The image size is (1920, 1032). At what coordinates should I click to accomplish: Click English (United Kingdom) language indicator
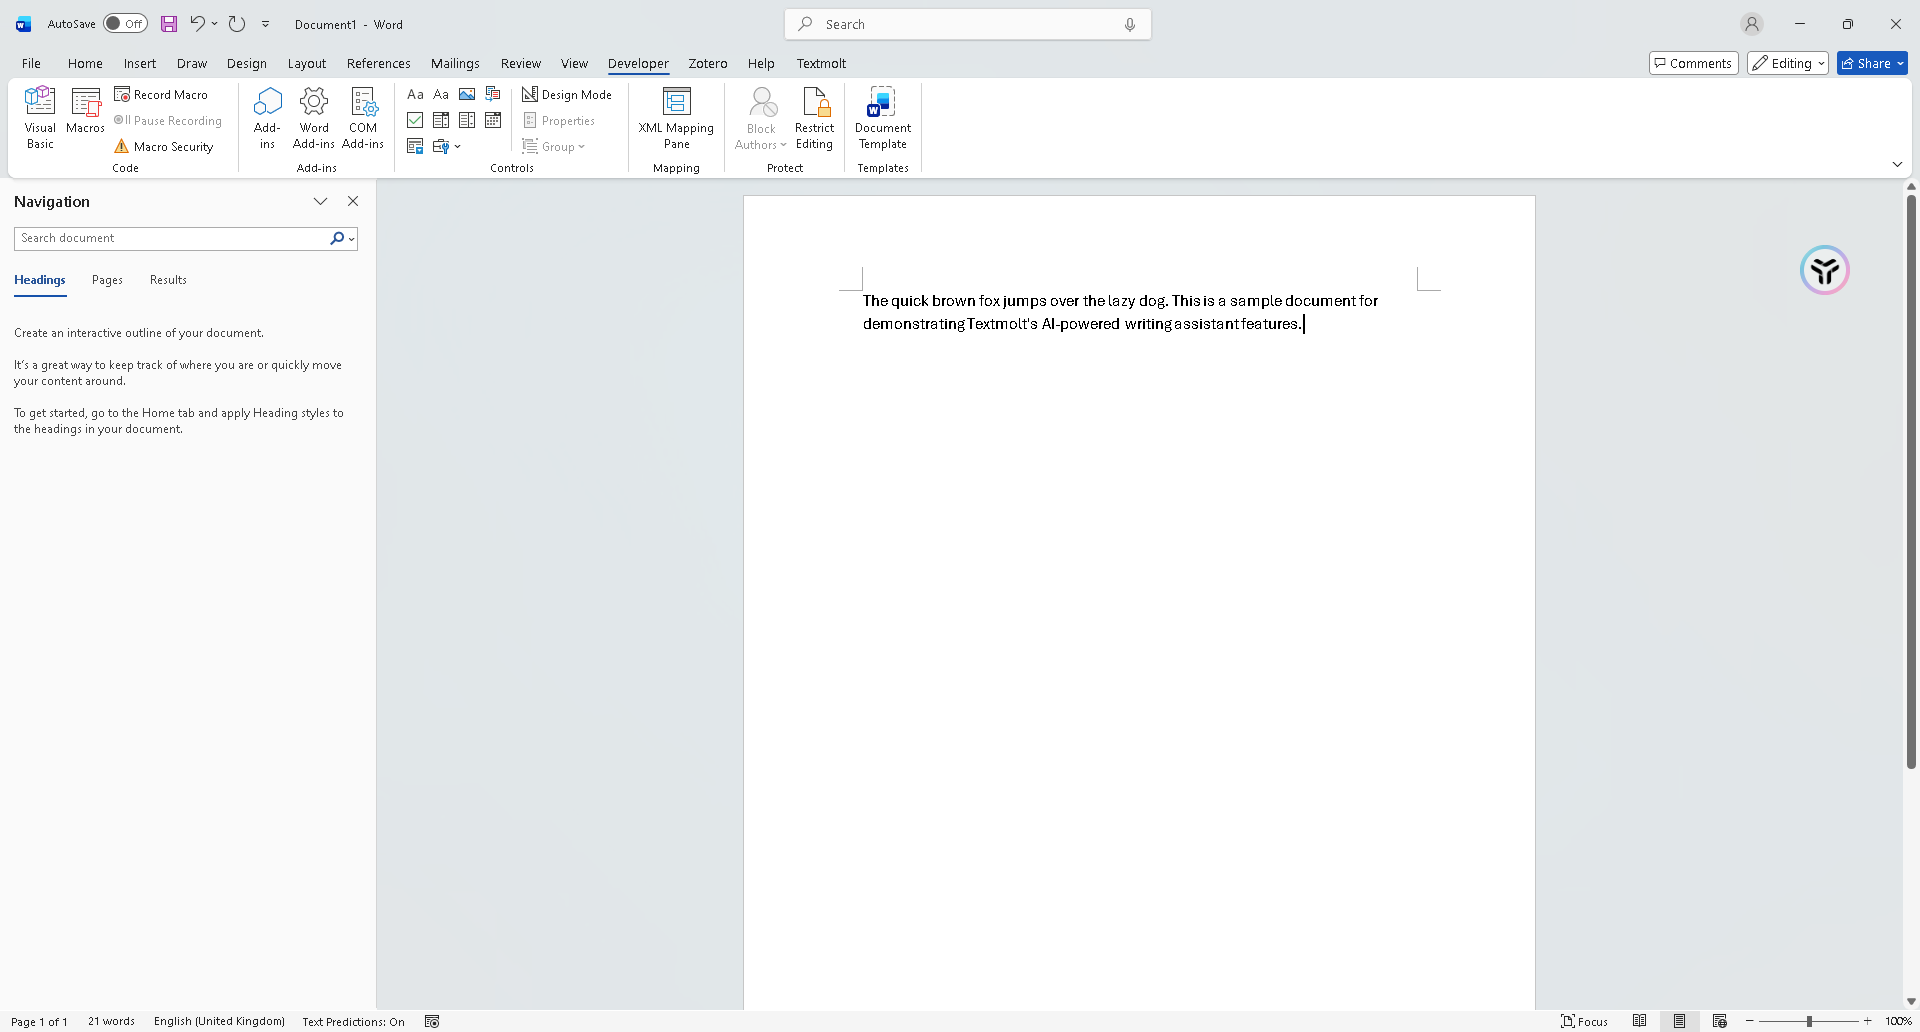coord(219,1021)
